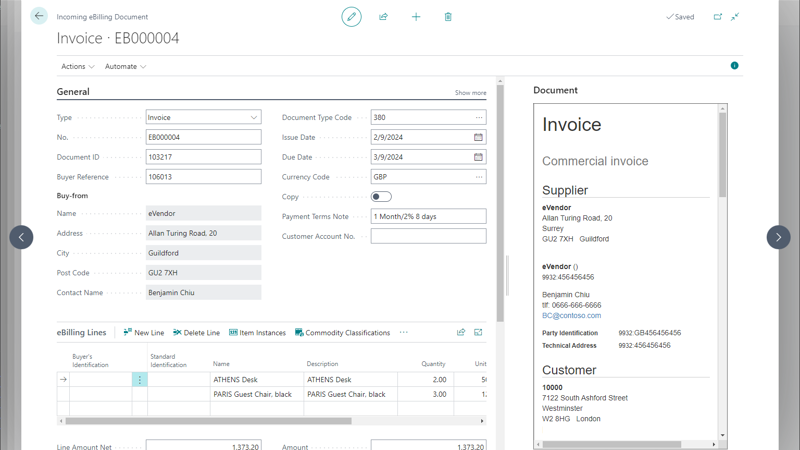
Task: Open Currency Code lookup ellipsis
Action: coord(478,177)
